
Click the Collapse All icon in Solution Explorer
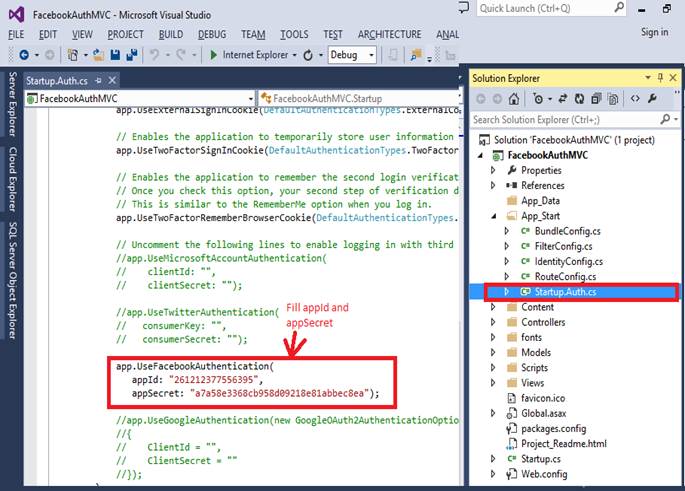click(596, 99)
